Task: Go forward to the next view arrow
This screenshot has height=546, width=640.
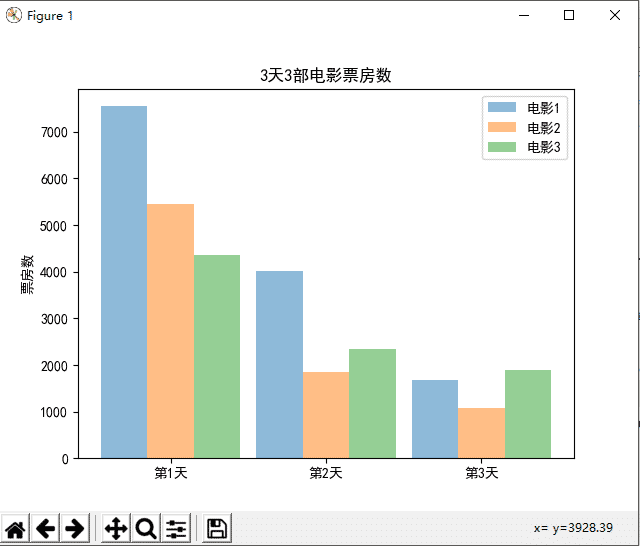Action: click(x=75, y=528)
